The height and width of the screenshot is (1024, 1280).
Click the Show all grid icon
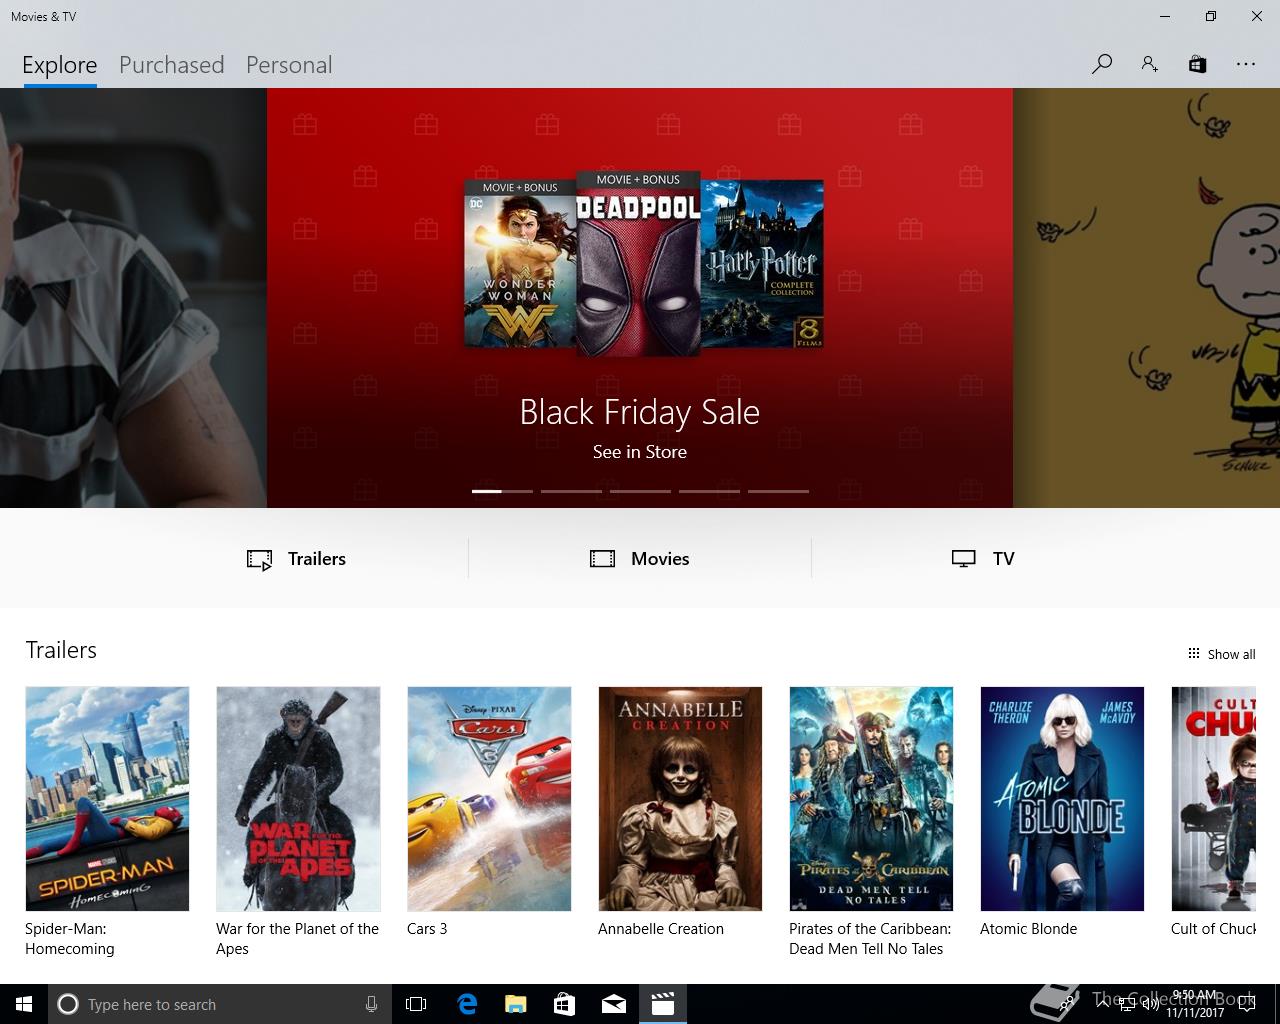[1193, 654]
